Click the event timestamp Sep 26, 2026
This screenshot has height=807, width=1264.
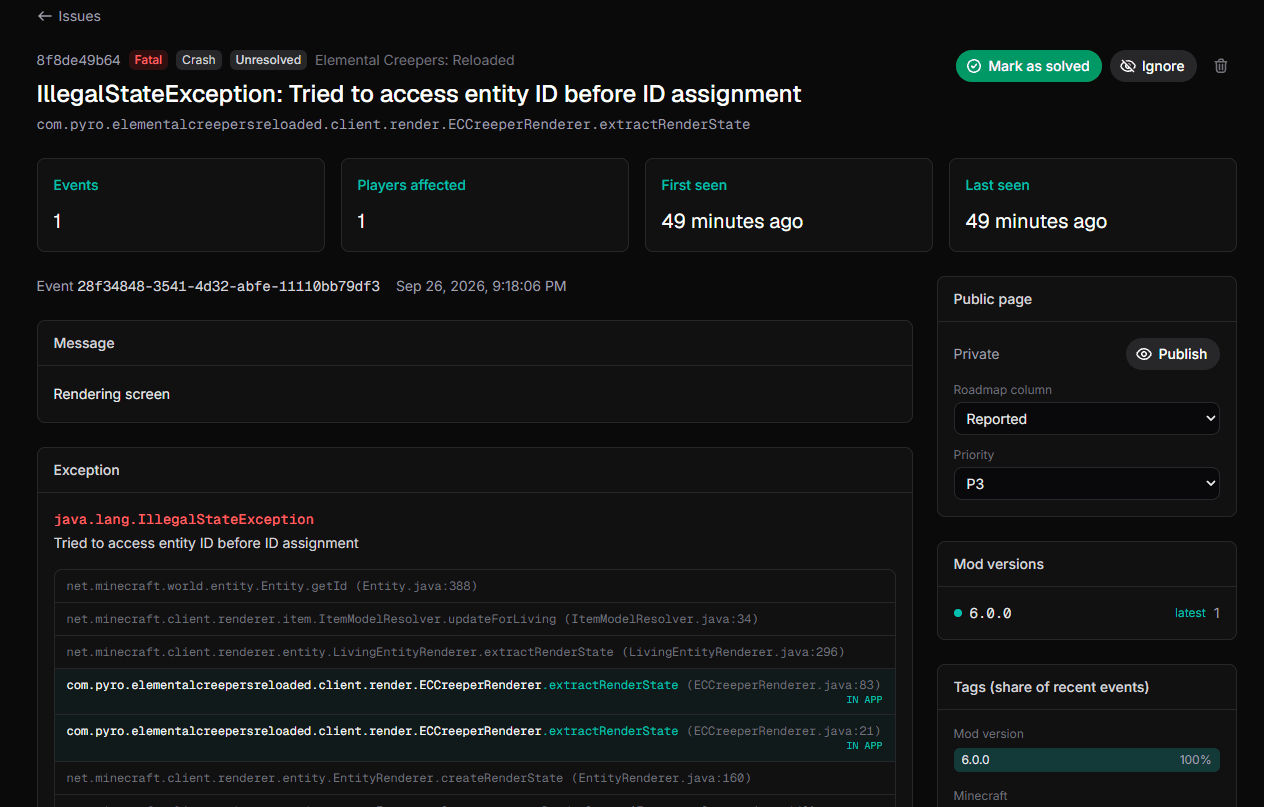[481, 286]
